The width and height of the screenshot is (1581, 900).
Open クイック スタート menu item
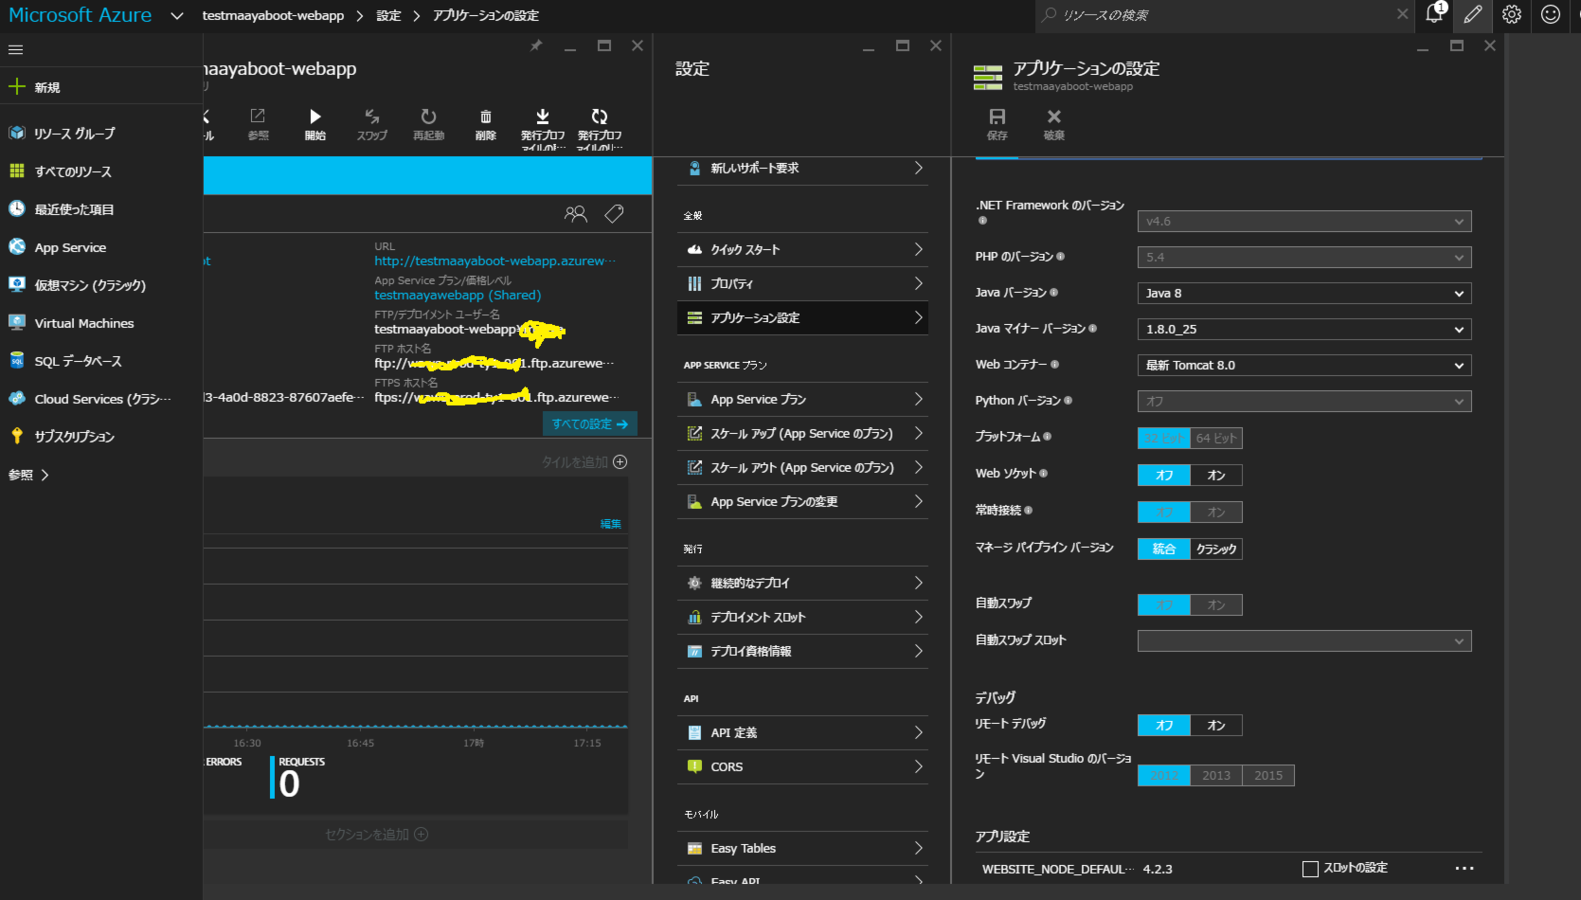click(x=803, y=250)
